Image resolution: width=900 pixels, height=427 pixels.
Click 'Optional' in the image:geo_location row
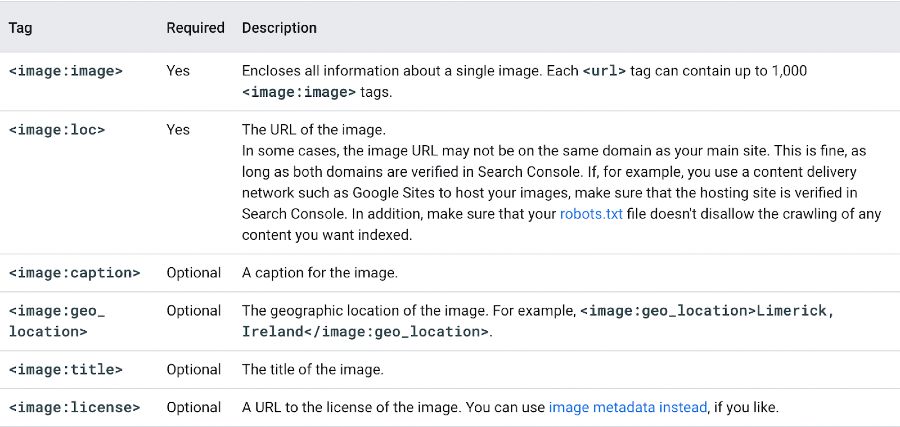pos(193,310)
